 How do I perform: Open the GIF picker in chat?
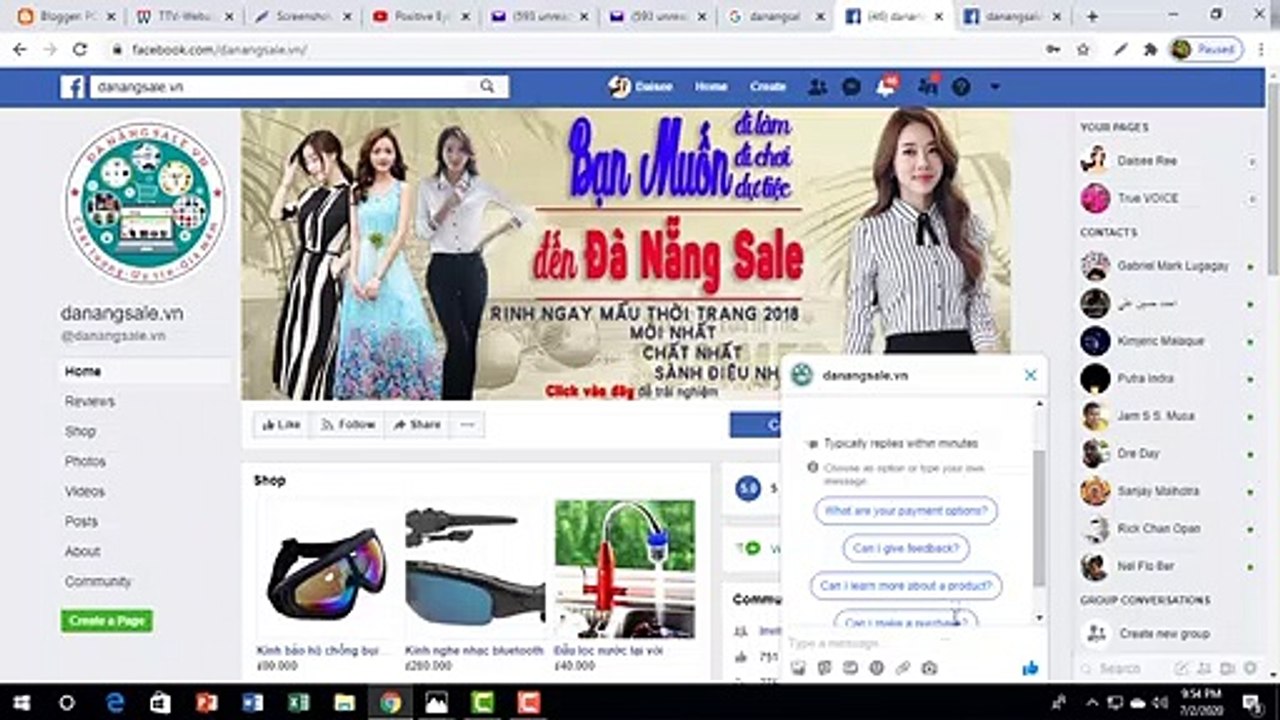(850, 668)
